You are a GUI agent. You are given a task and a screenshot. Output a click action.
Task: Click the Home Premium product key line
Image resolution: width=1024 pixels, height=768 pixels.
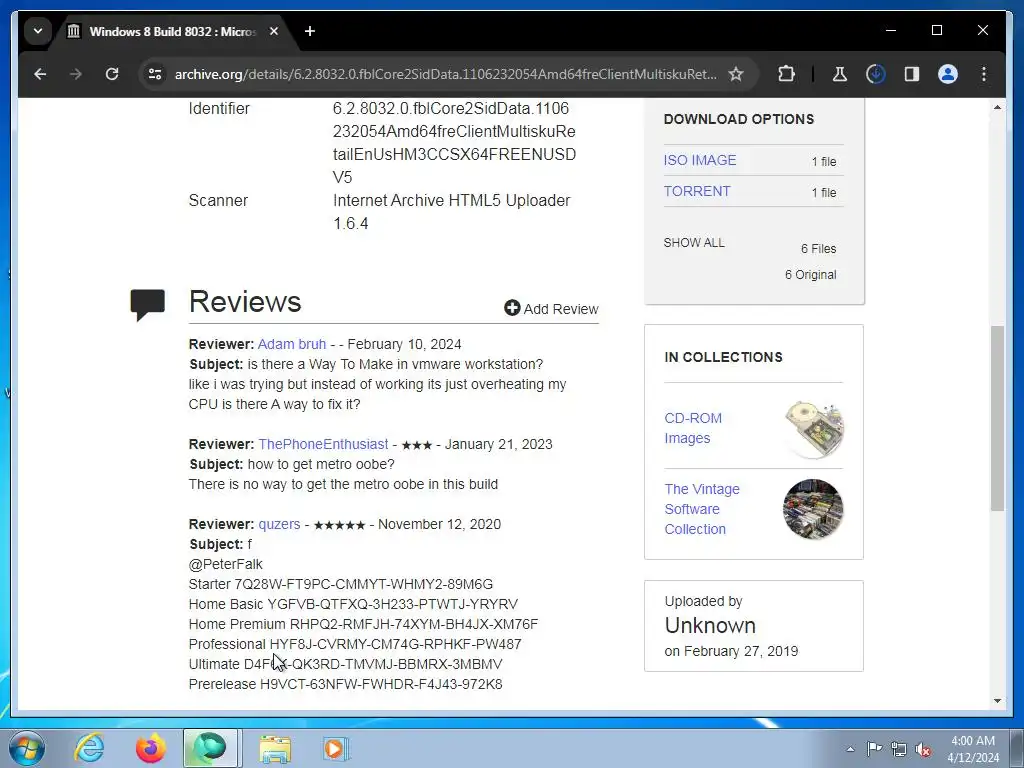363,624
